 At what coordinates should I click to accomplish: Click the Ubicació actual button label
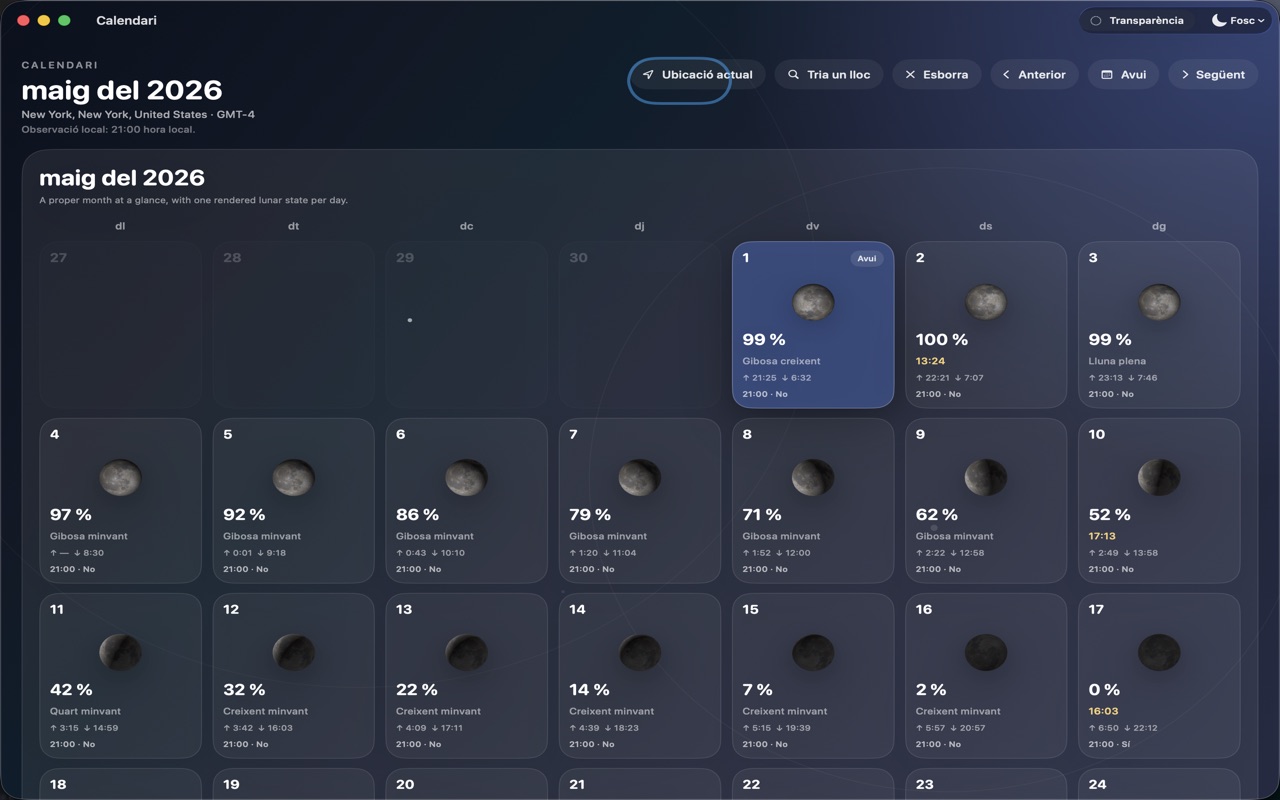coord(707,75)
